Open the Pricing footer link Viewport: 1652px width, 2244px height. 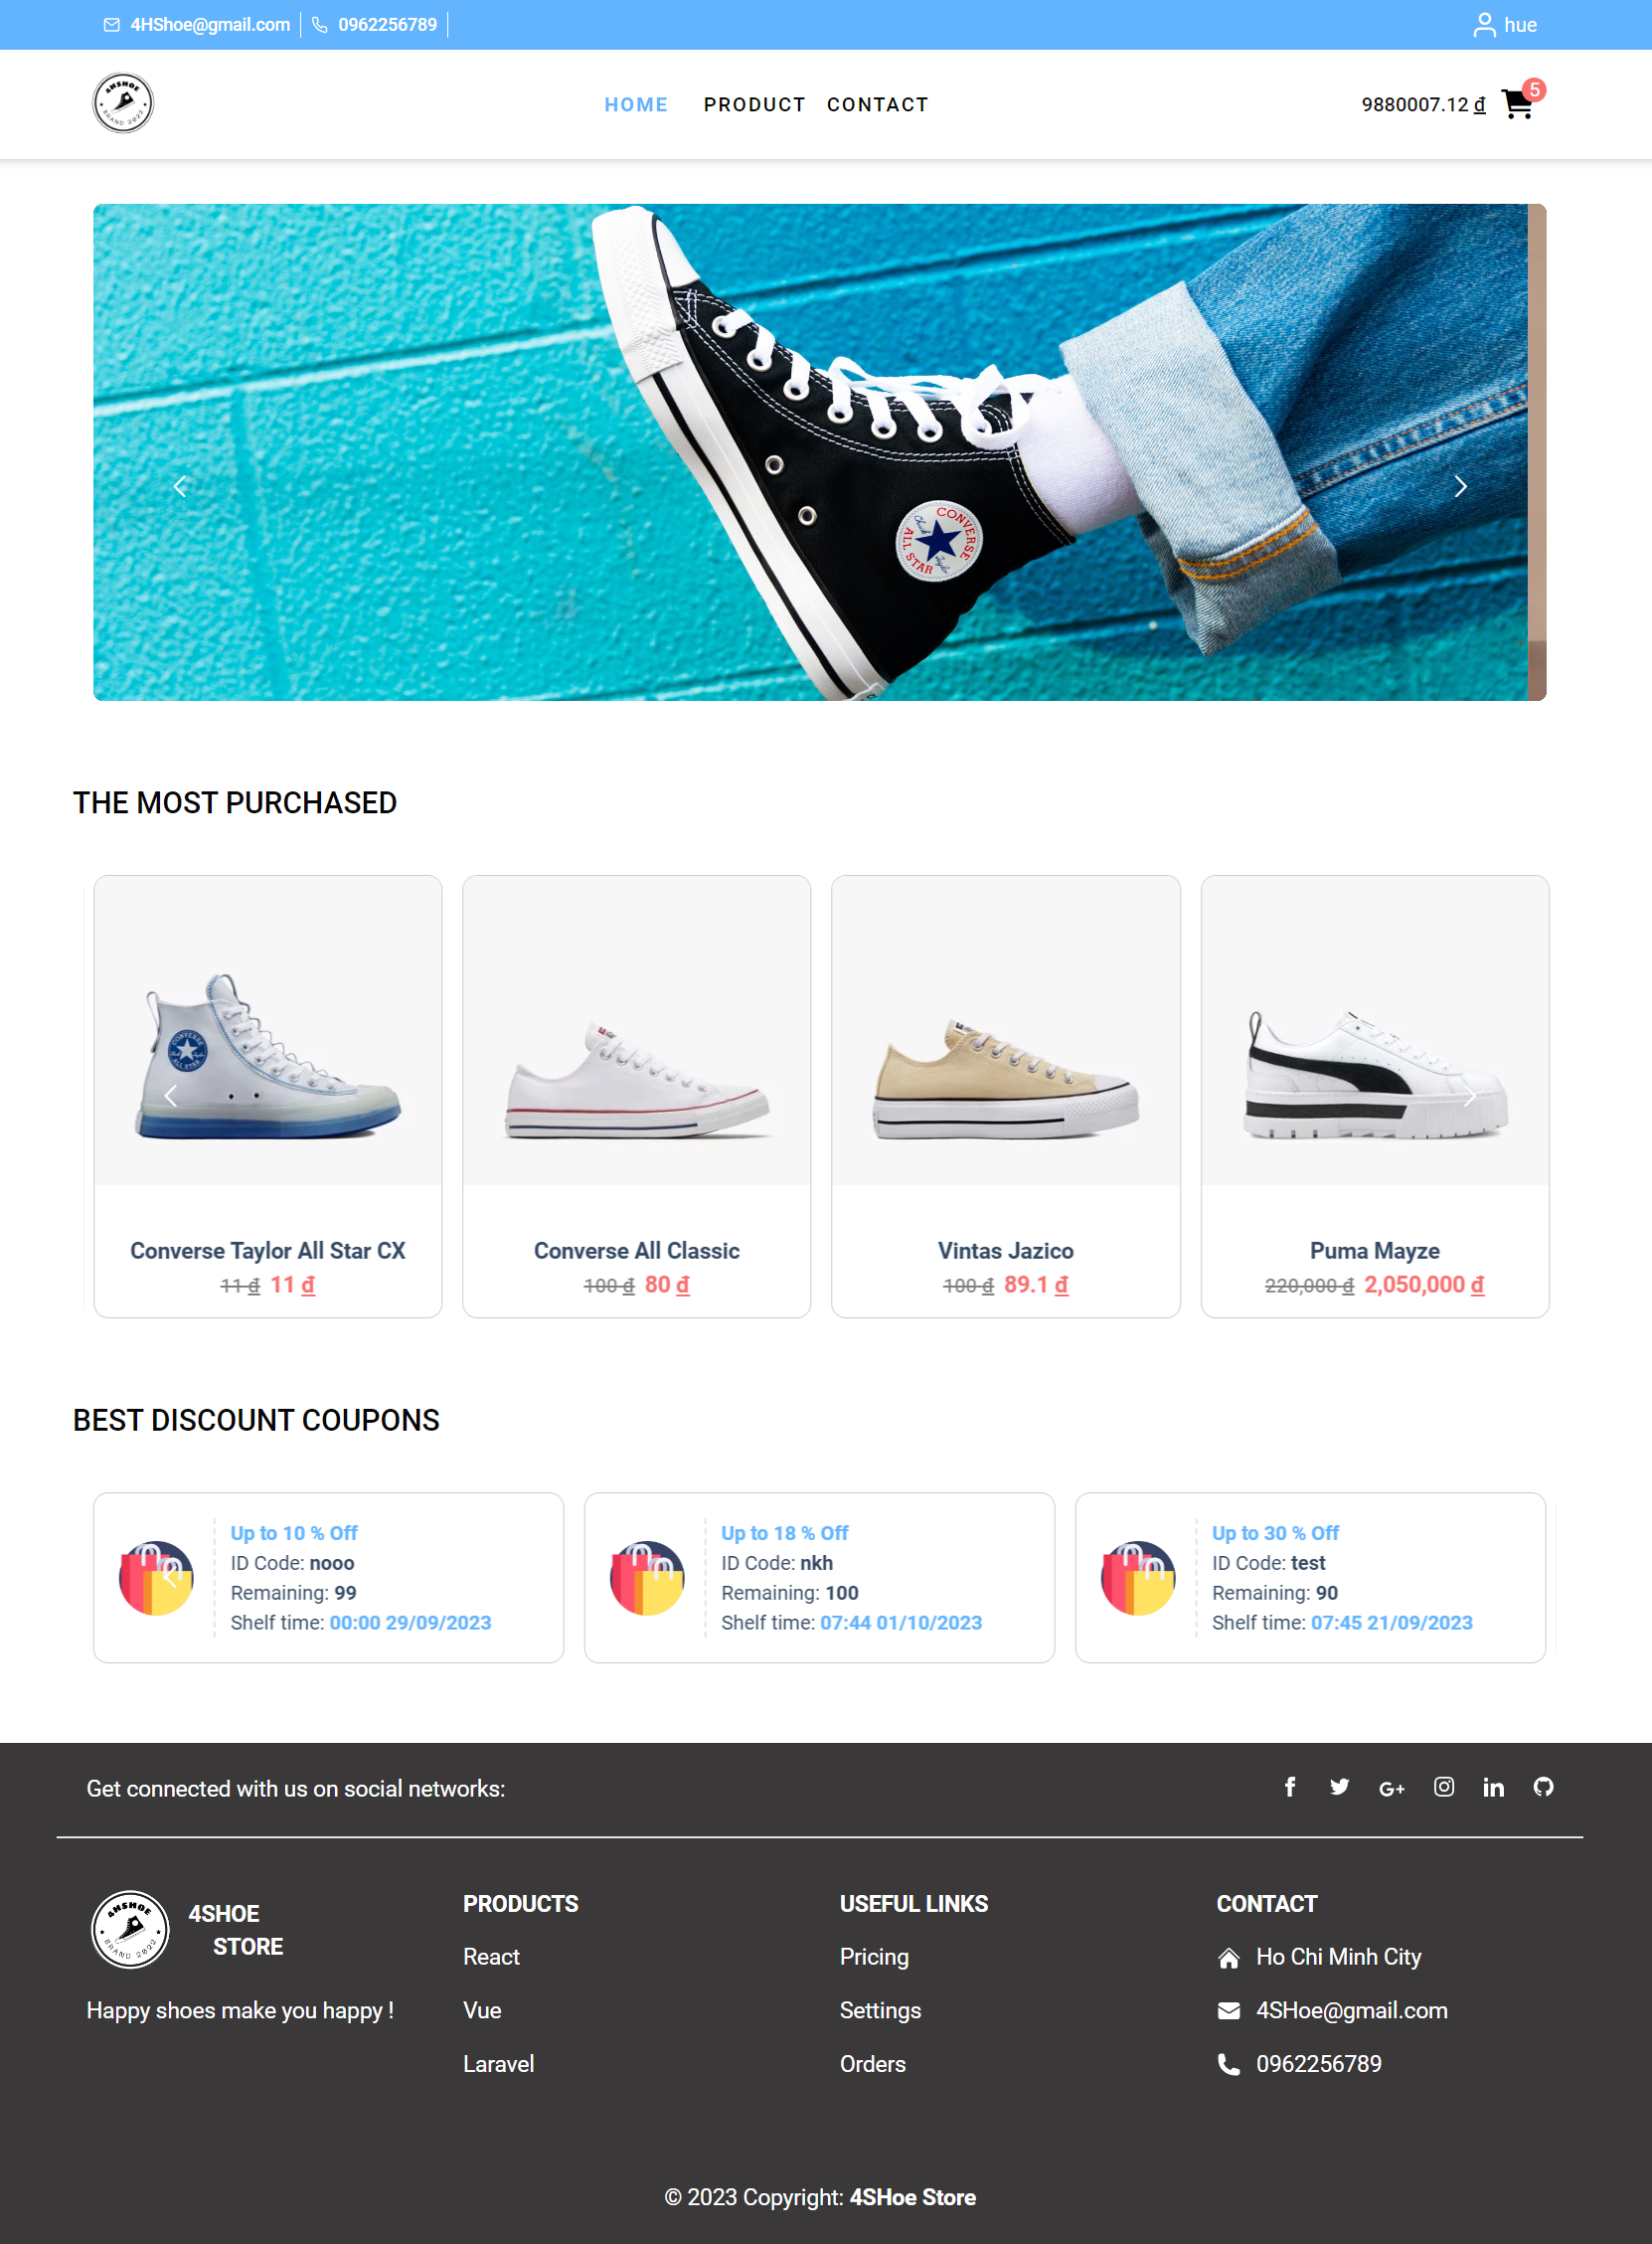click(874, 1956)
